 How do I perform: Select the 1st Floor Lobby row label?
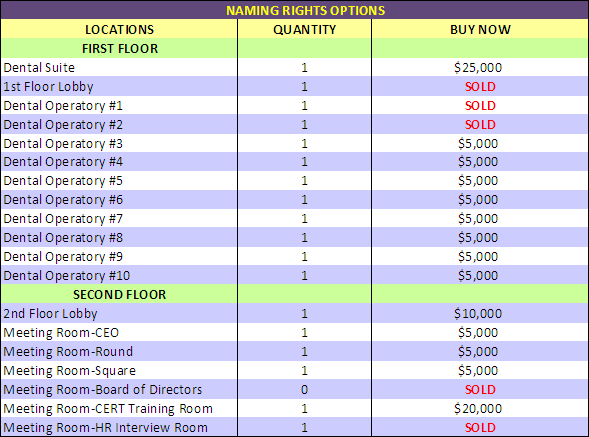click(x=48, y=87)
